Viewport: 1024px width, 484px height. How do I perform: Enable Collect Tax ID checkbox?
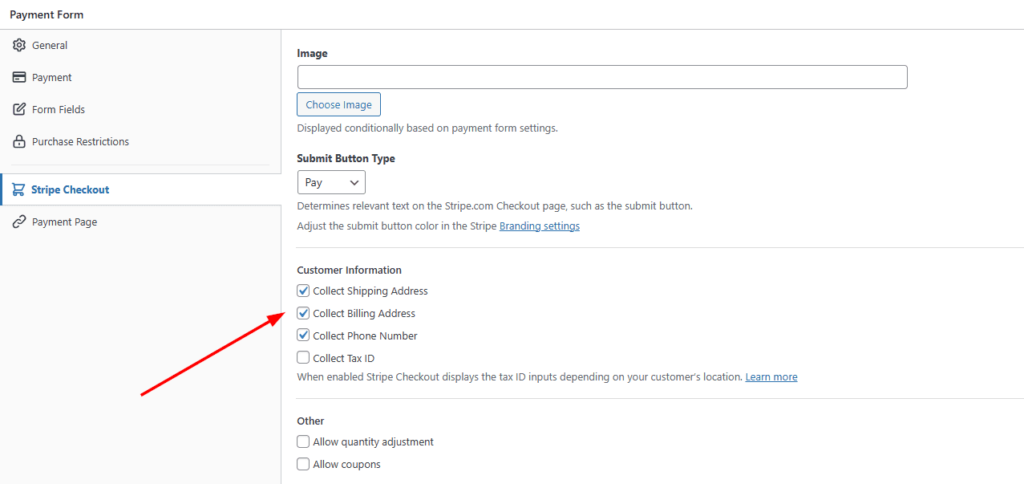tap(303, 358)
